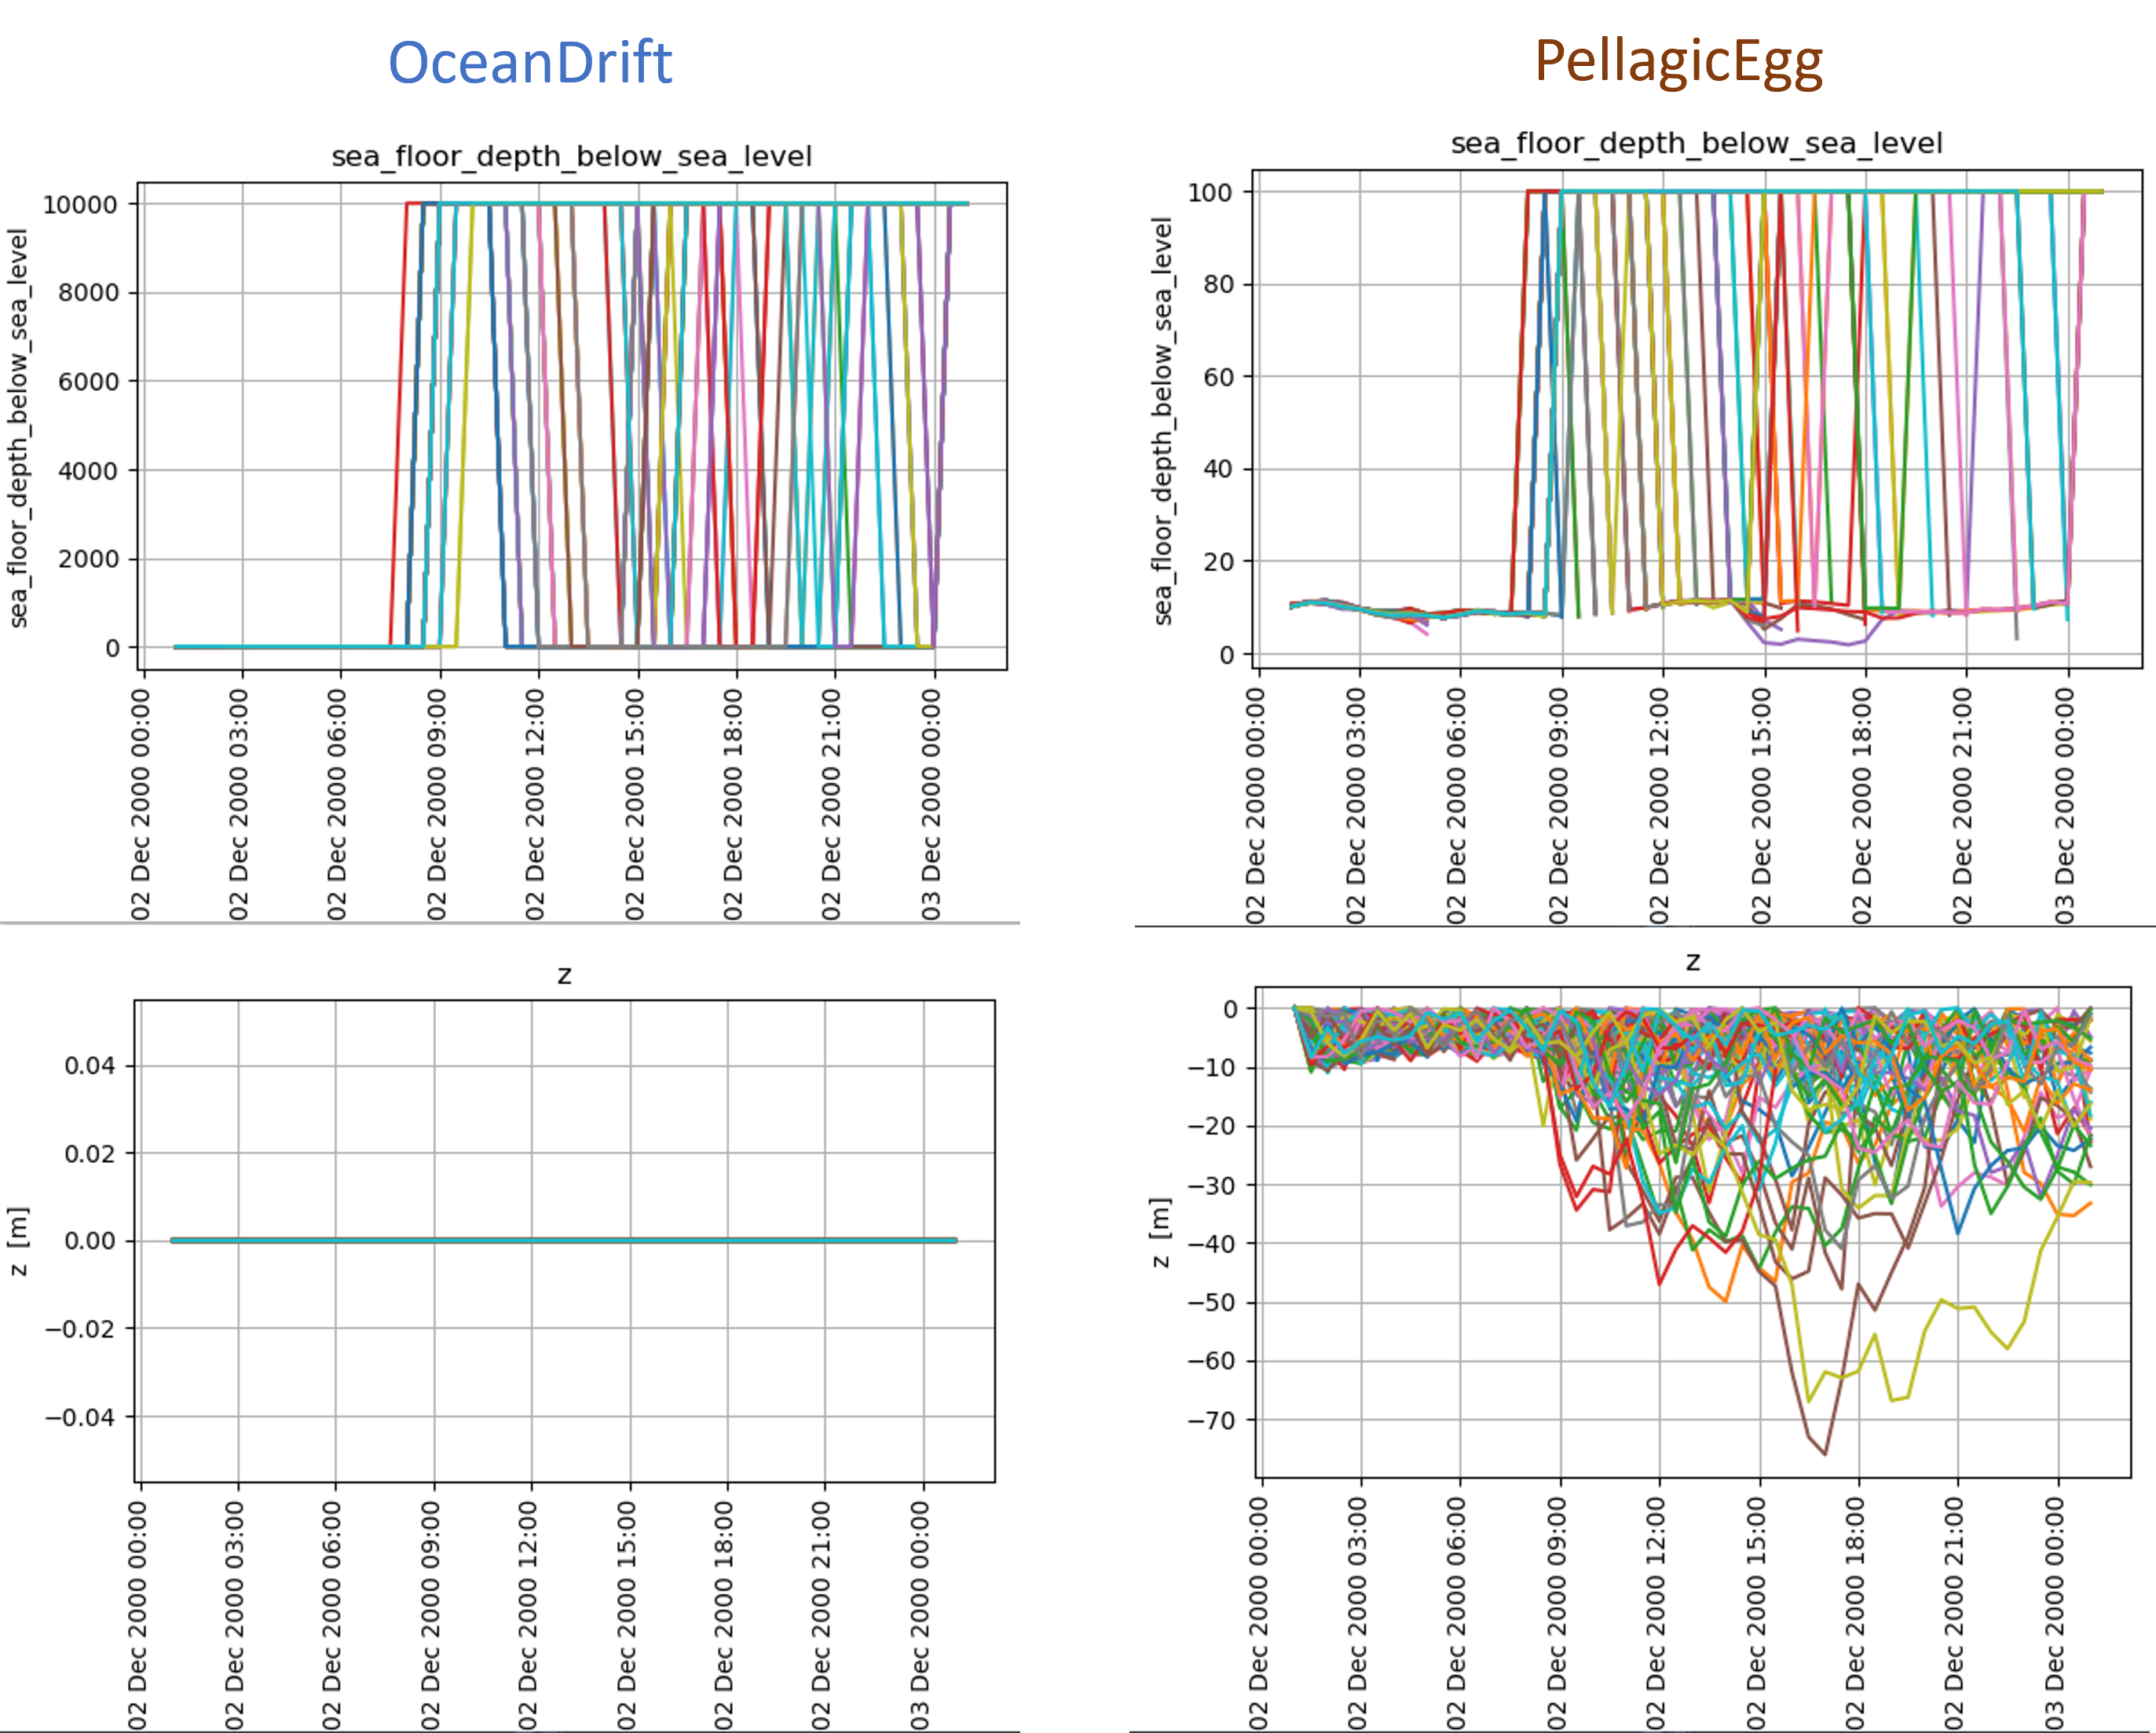2156x1733 pixels.
Task: Click the 60 tick in PellagicEgg depth plot
Action: [x=1218, y=377]
